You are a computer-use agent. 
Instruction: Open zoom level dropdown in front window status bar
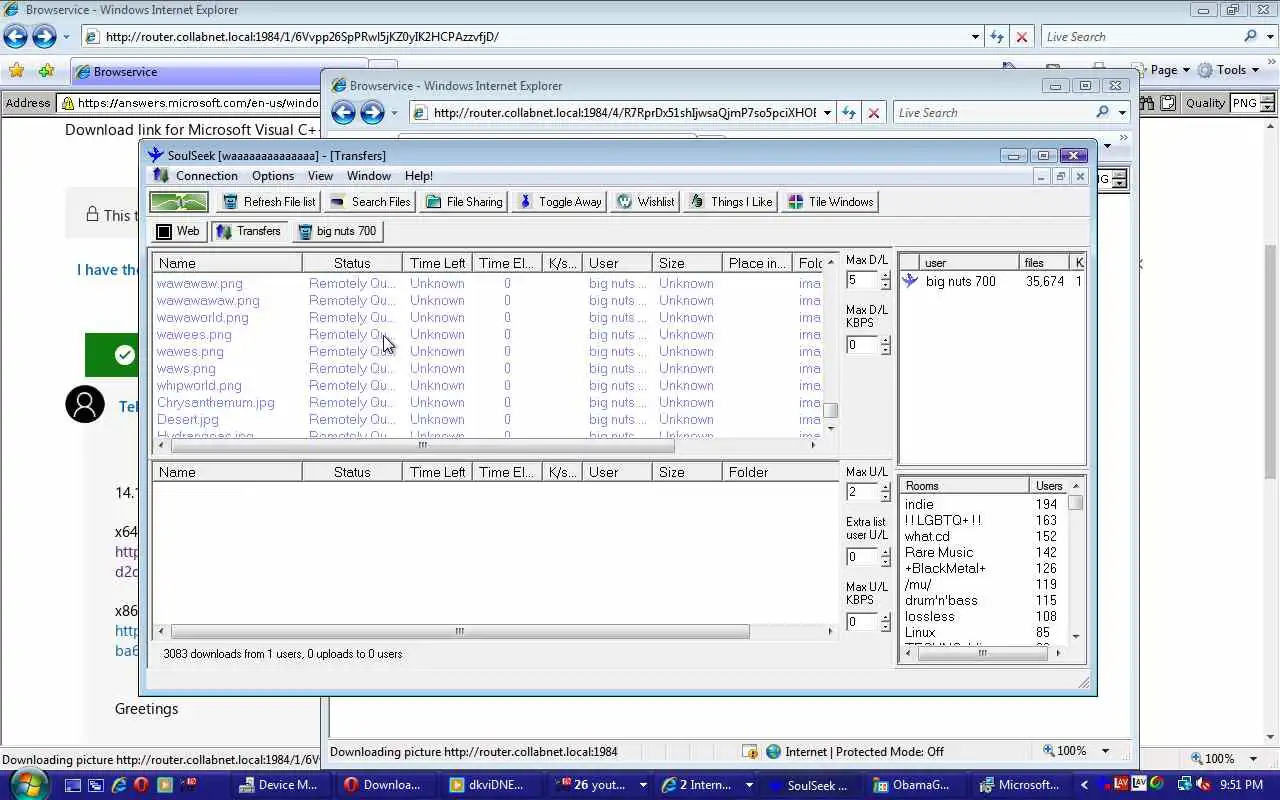click(1105, 751)
